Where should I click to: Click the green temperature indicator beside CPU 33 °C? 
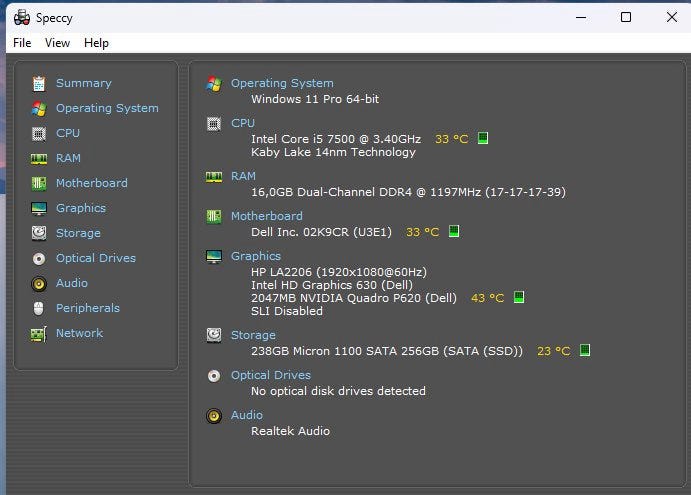coord(483,138)
